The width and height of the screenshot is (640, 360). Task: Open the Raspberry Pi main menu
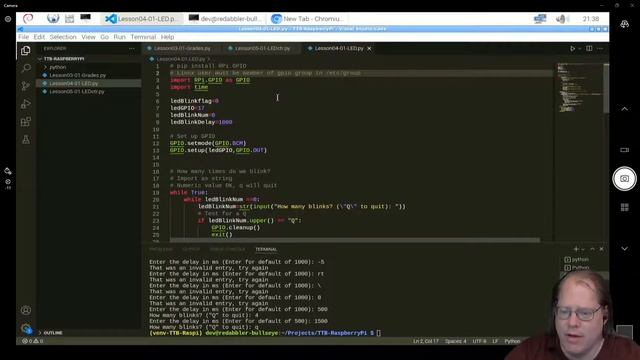click(28, 18)
